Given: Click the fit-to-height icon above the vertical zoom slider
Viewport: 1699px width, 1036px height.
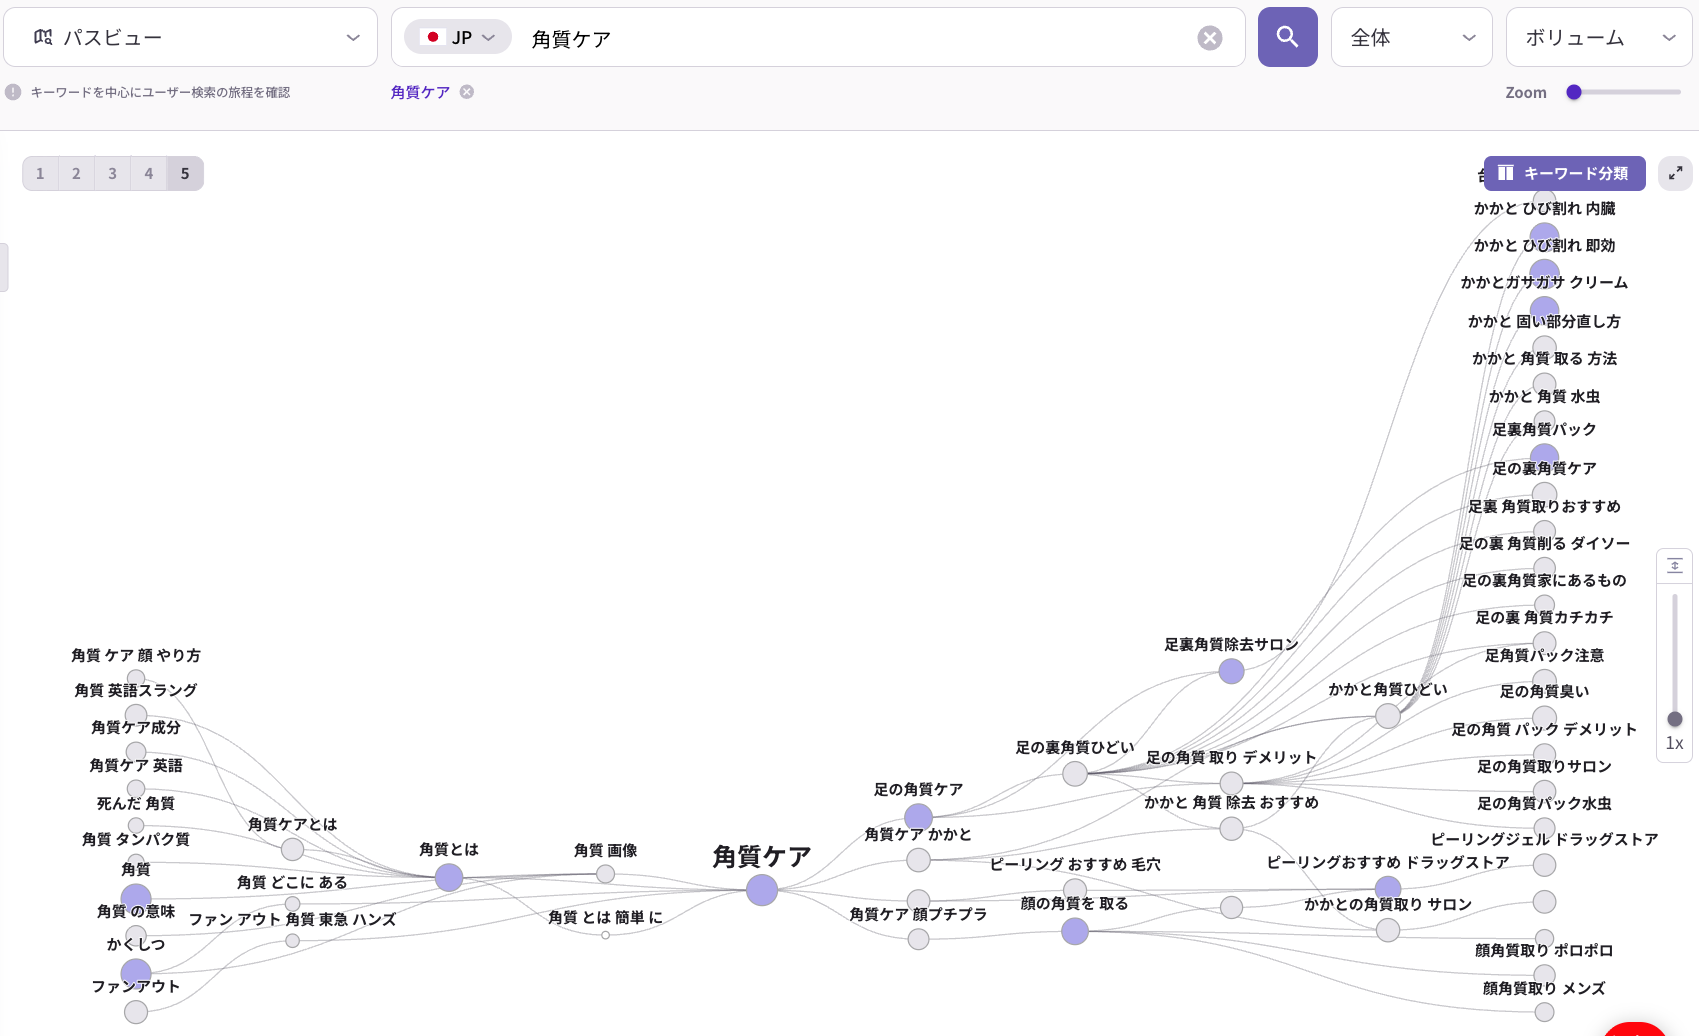Looking at the screenshot, I should point(1675,566).
